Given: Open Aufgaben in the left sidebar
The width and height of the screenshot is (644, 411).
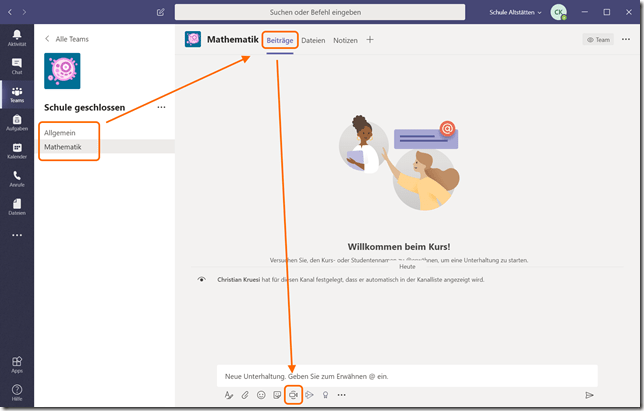Looking at the screenshot, I should point(17,122).
